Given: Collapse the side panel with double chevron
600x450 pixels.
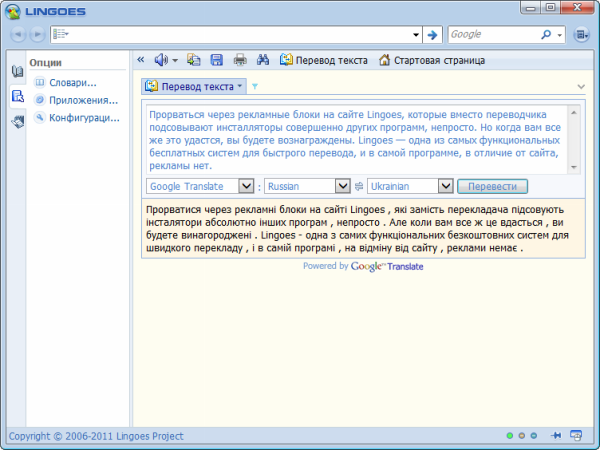Looking at the screenshot, I should click(141, 60).
